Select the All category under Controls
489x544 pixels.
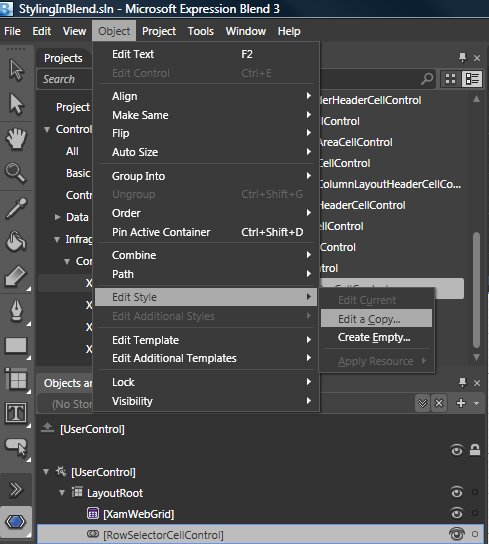pyautogui.click(x=72, y=152)
